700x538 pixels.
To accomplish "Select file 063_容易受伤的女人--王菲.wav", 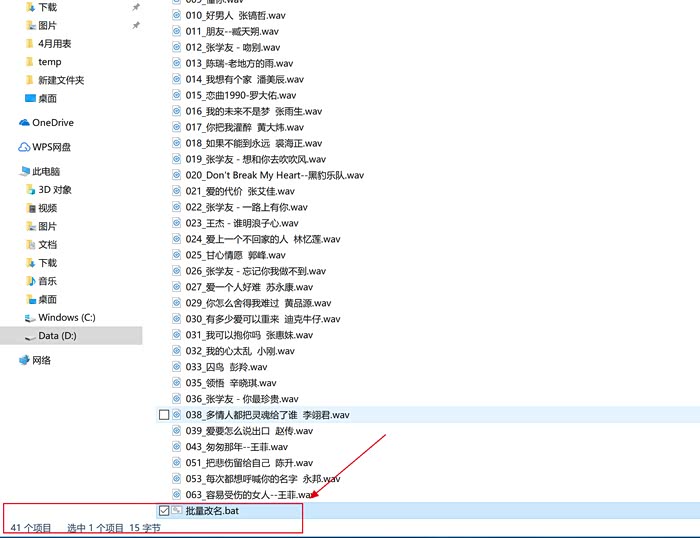I will click(x=249, y=495).
